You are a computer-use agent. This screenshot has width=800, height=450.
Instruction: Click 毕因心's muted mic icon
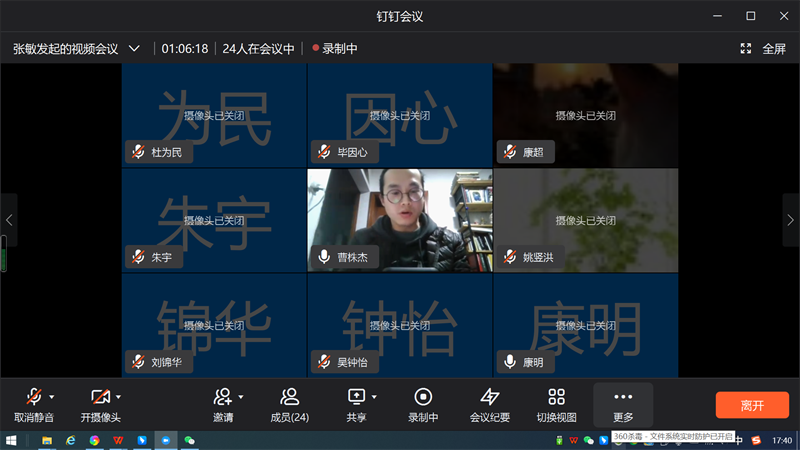click(x=324, y=152)
